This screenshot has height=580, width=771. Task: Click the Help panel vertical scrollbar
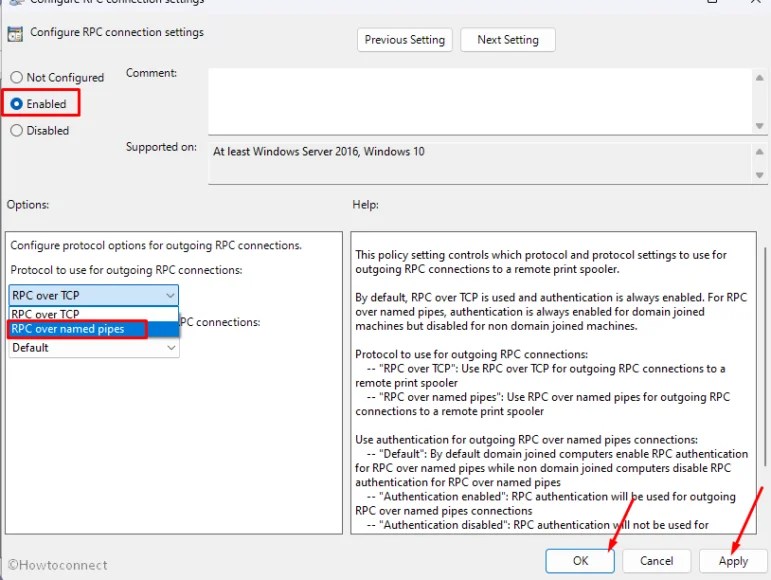[765, 356]
